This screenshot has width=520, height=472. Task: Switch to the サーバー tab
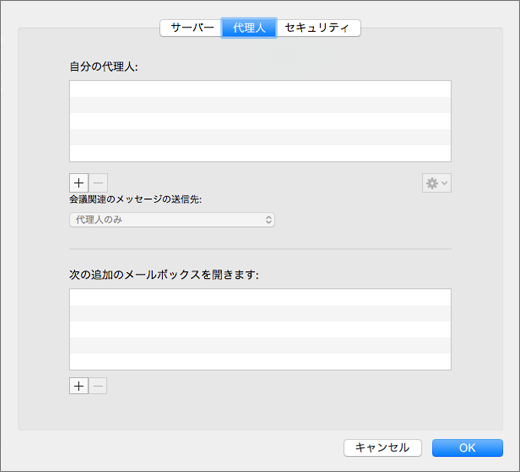pyautogui.click(x=191, y=28)
